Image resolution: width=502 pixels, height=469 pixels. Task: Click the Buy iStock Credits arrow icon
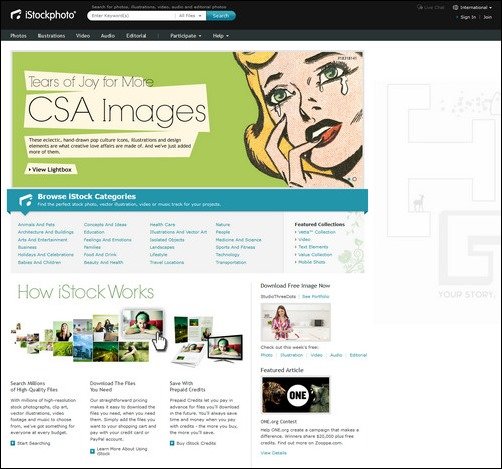coord(172,443)
